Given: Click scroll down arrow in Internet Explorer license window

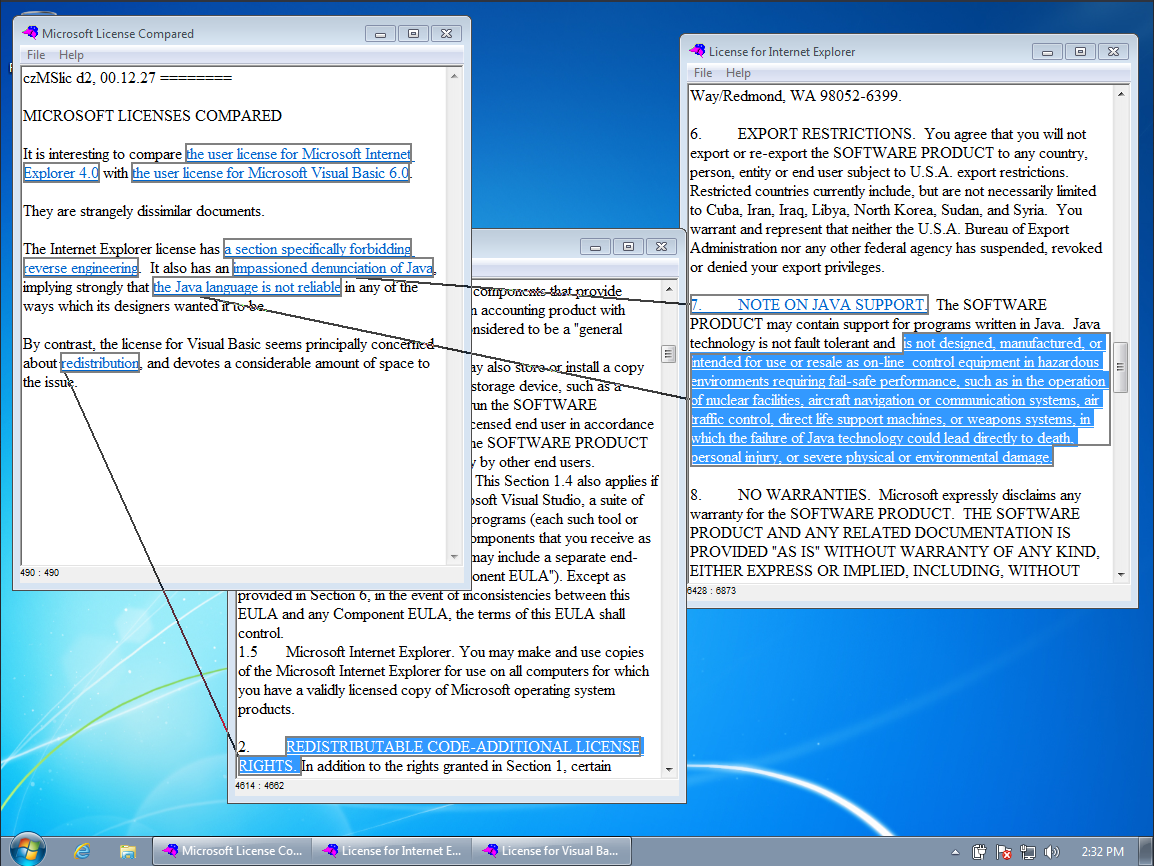Looking at the screenshot, I should click(1121, 575).
